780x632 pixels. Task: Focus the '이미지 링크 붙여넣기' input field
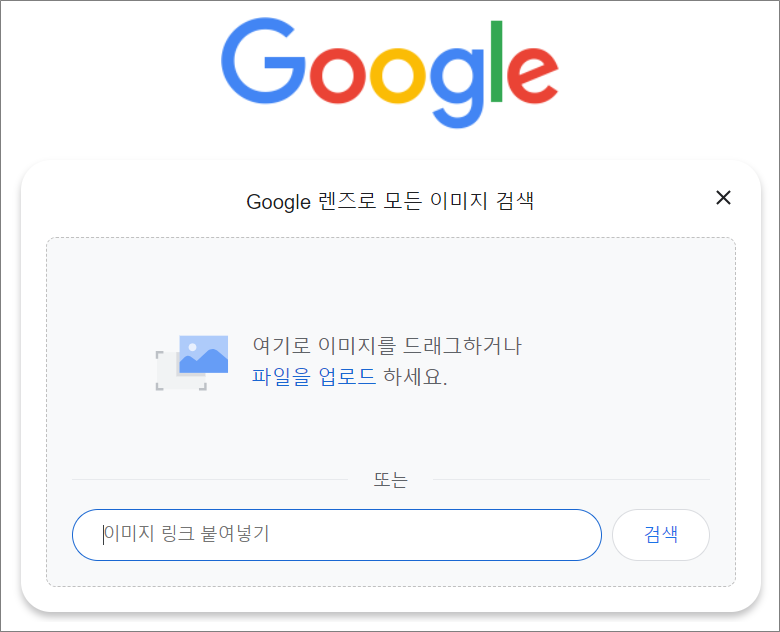[x=337, y=535]
